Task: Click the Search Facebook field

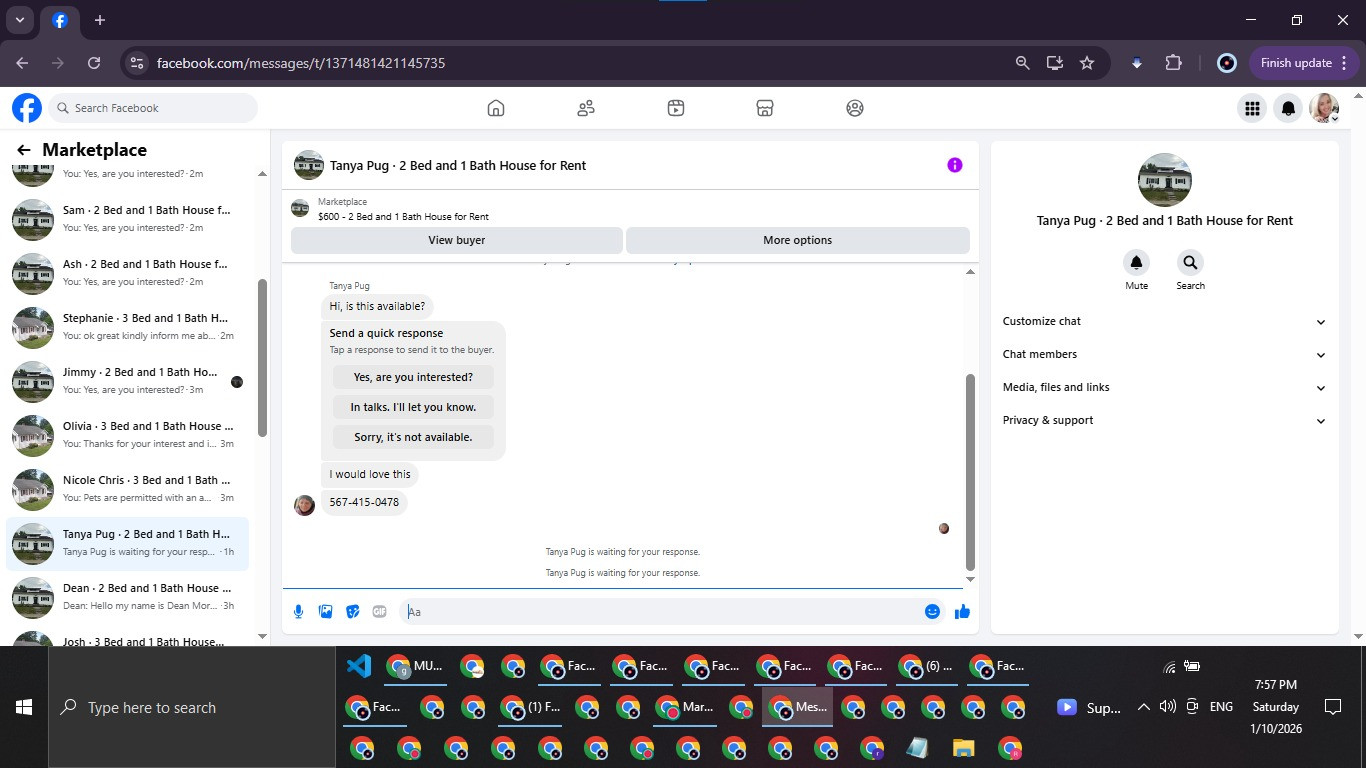Action: [153, 108]
